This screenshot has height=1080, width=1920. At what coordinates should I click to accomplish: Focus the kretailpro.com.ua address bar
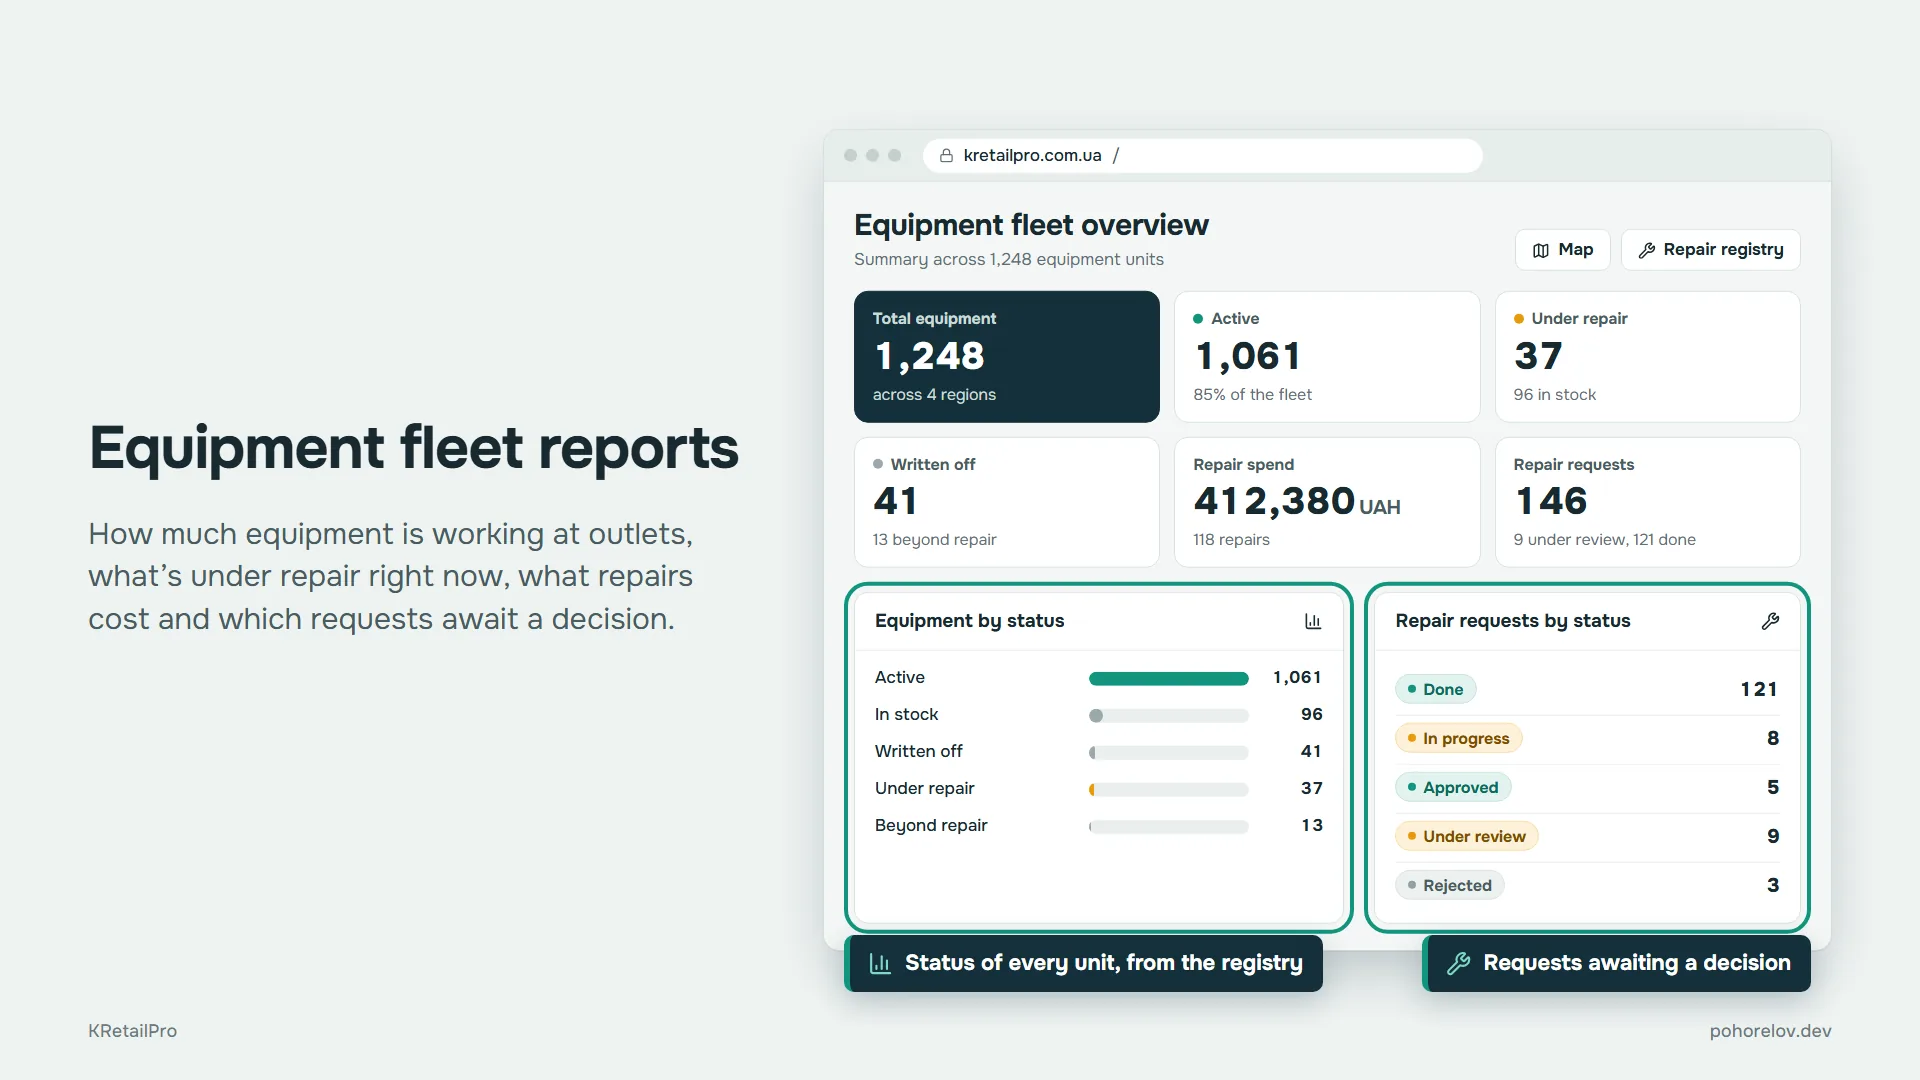click(x=1202, y=156)
